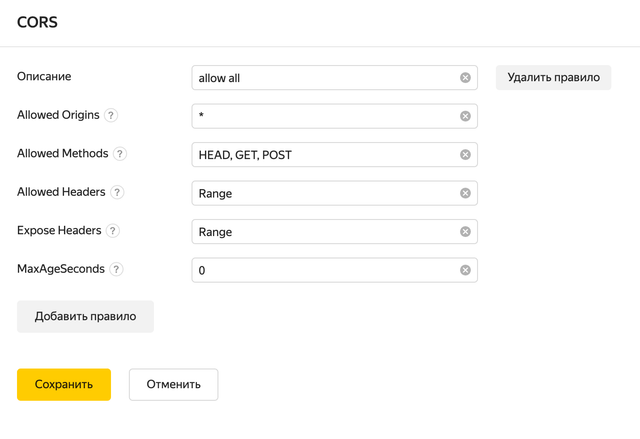640x439 pixels.
Task: Show help for Allowed Headers
Action: click(117, 192)
